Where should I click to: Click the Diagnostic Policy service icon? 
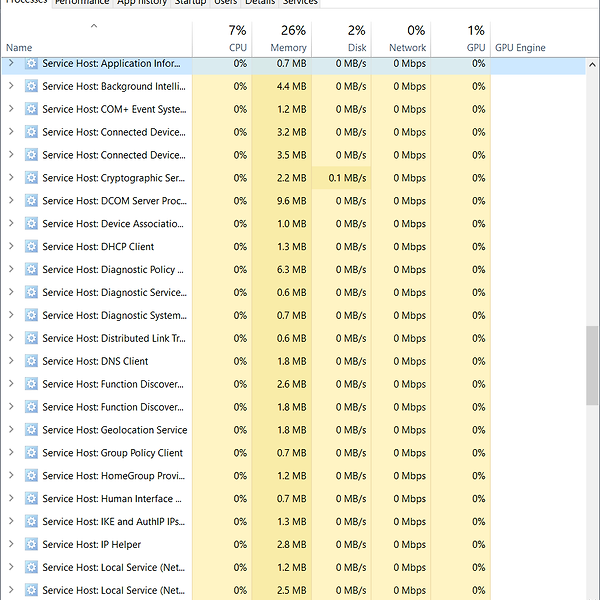(x=31, y=269)
